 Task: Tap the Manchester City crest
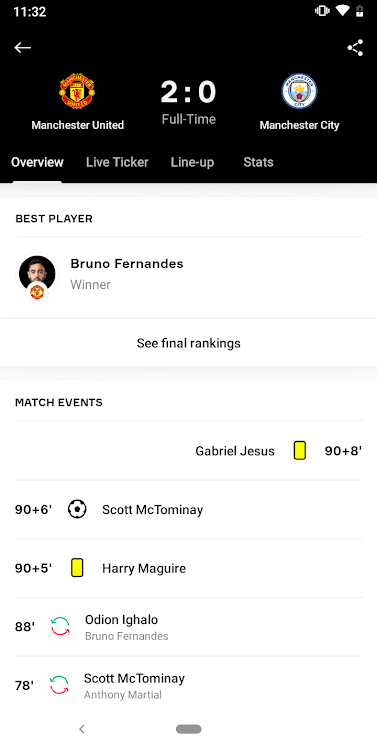[299, 91]
